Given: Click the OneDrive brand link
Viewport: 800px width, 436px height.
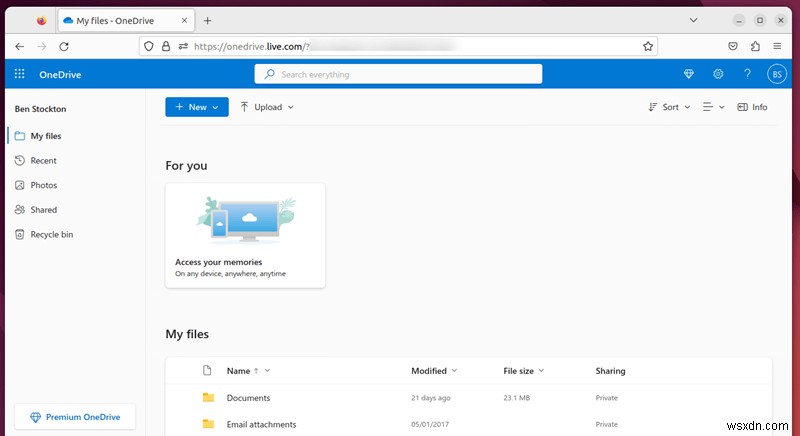Looking at the screenshot, I should pyautogui.click(x=60, y=74).
